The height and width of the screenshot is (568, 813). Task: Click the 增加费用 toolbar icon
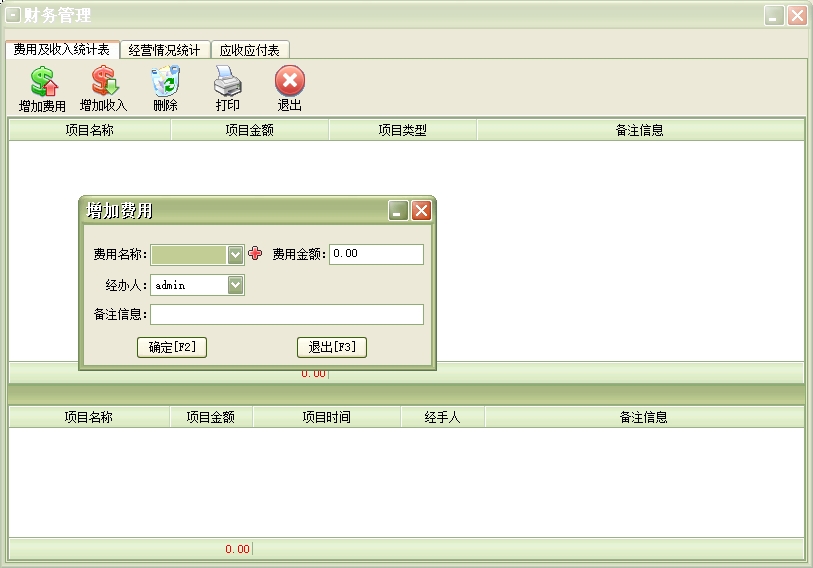[x=43, y=82]
